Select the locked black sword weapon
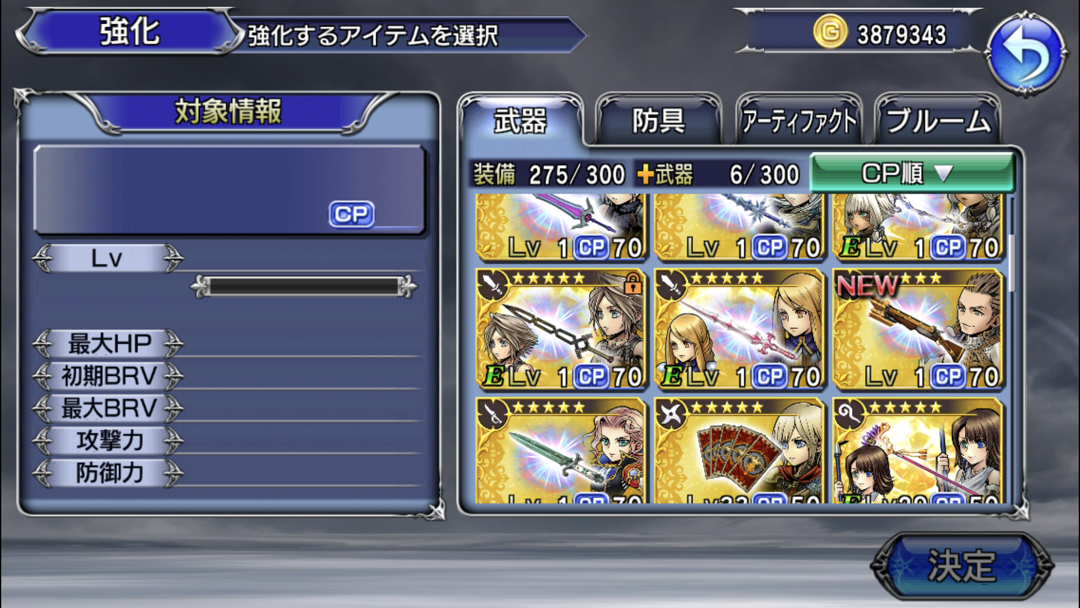 click(x=561, y=329)
